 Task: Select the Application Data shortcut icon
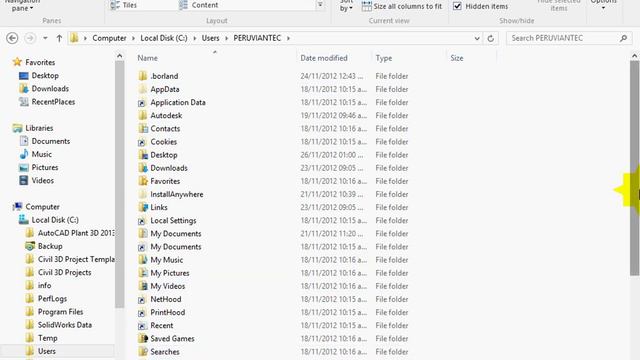pyautogui.click(x=142, y=102)
